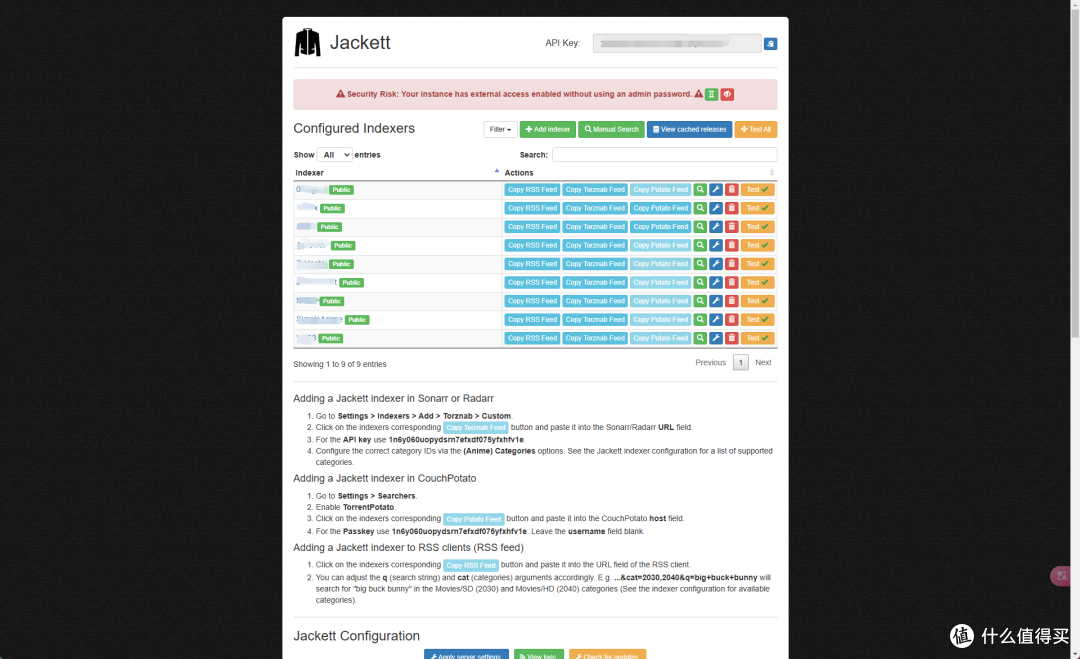Click Check for updates button
Image resolution: width=1080 pixels, height=659 pixels.
point(608,655)
